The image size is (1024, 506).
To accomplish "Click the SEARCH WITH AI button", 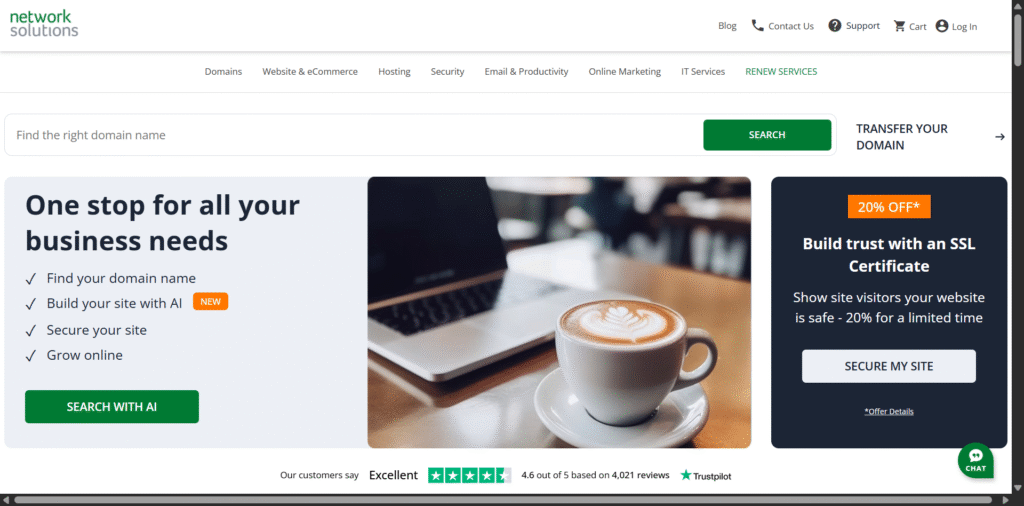I will (112, 407).
